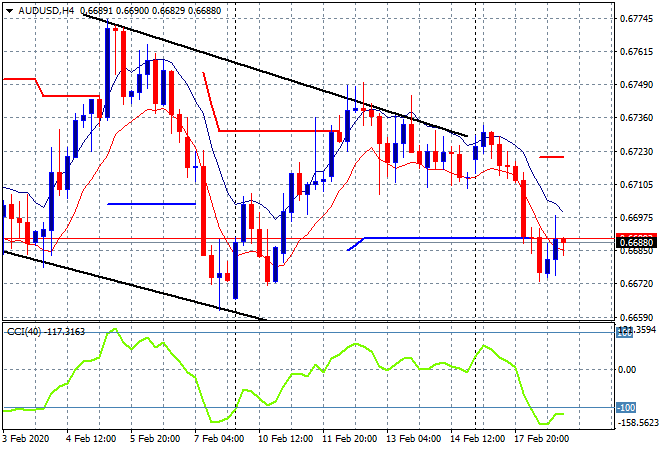The height and width of the screenshot is (450, 660).
Task: Click the 0.67615 price axis label
Action: [637, 52]
